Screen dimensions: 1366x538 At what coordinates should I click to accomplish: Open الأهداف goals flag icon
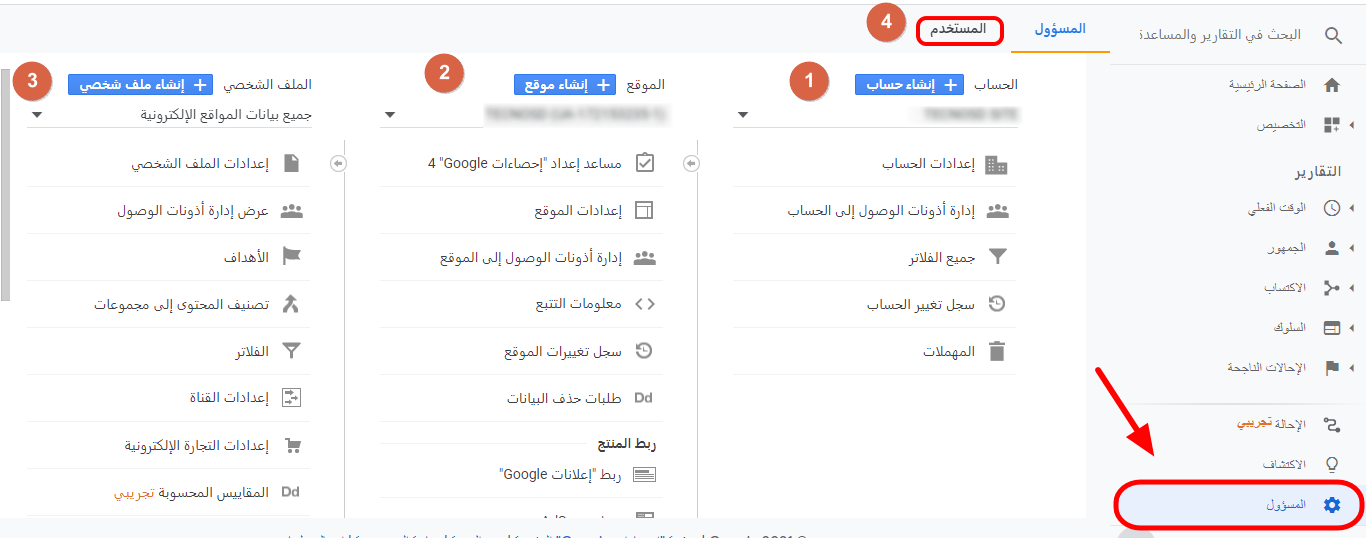[291, 257]
